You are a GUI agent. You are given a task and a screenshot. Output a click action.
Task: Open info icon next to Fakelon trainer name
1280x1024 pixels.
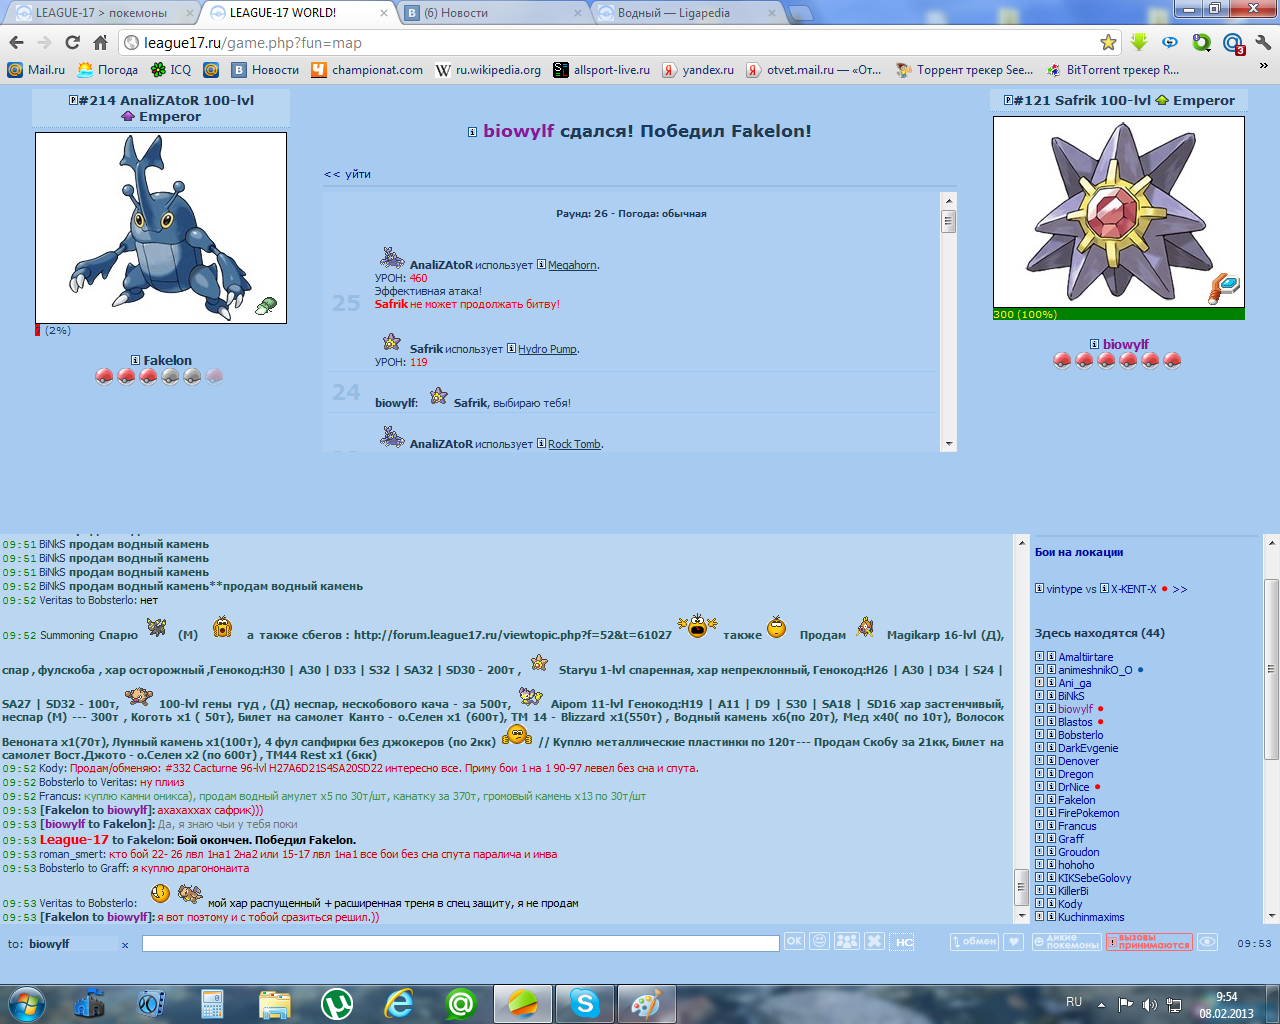(135, 360)
